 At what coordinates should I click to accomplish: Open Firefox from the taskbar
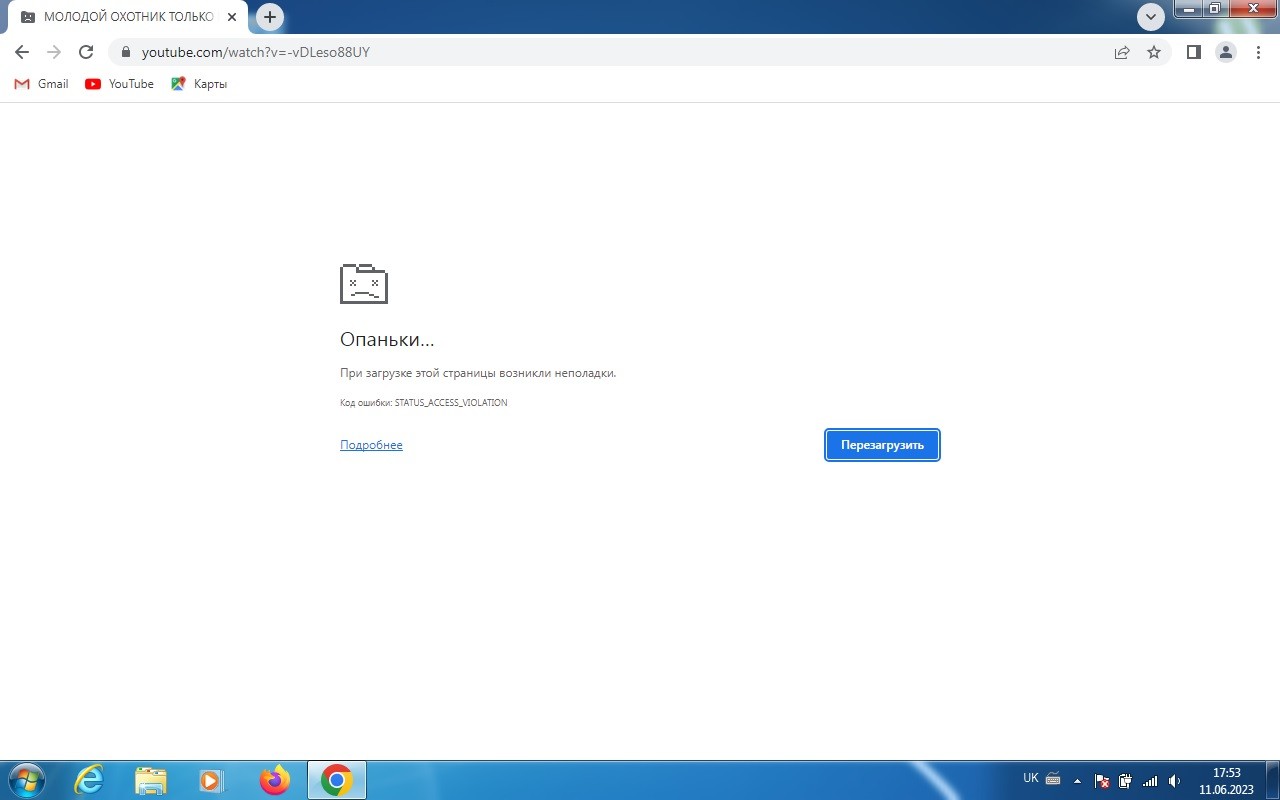point(274,780)
